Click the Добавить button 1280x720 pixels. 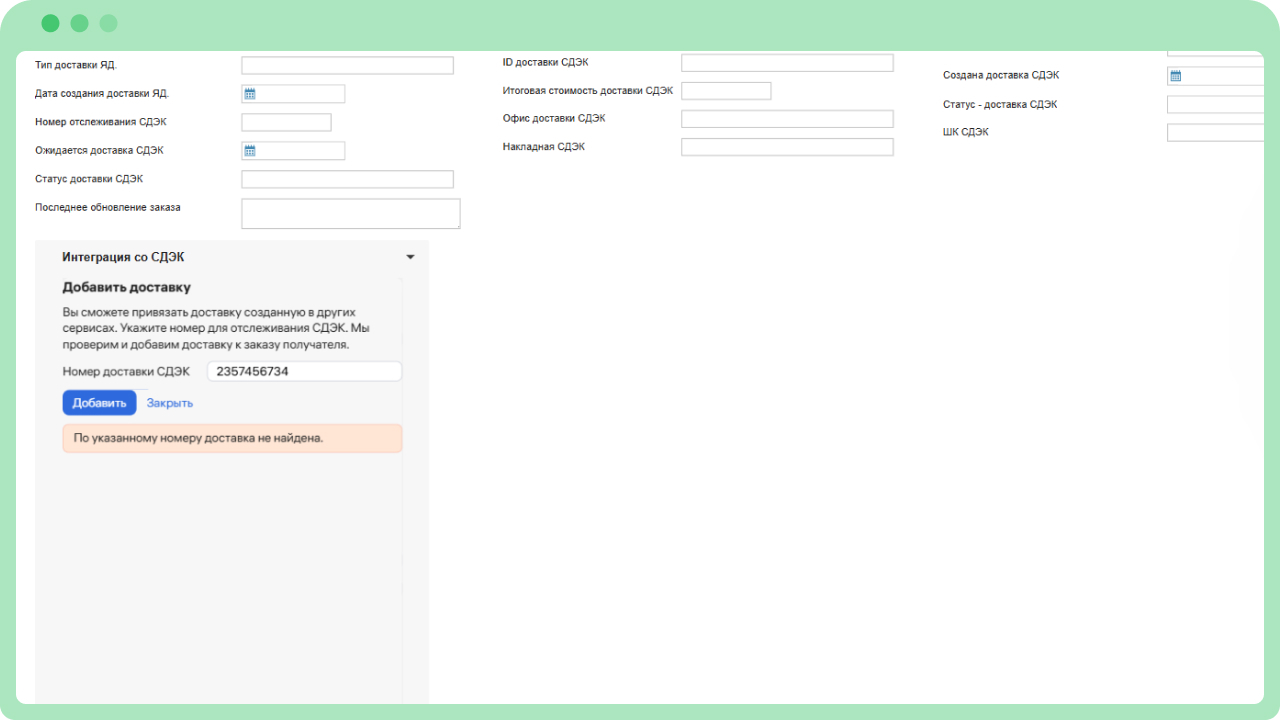point(99,403)
